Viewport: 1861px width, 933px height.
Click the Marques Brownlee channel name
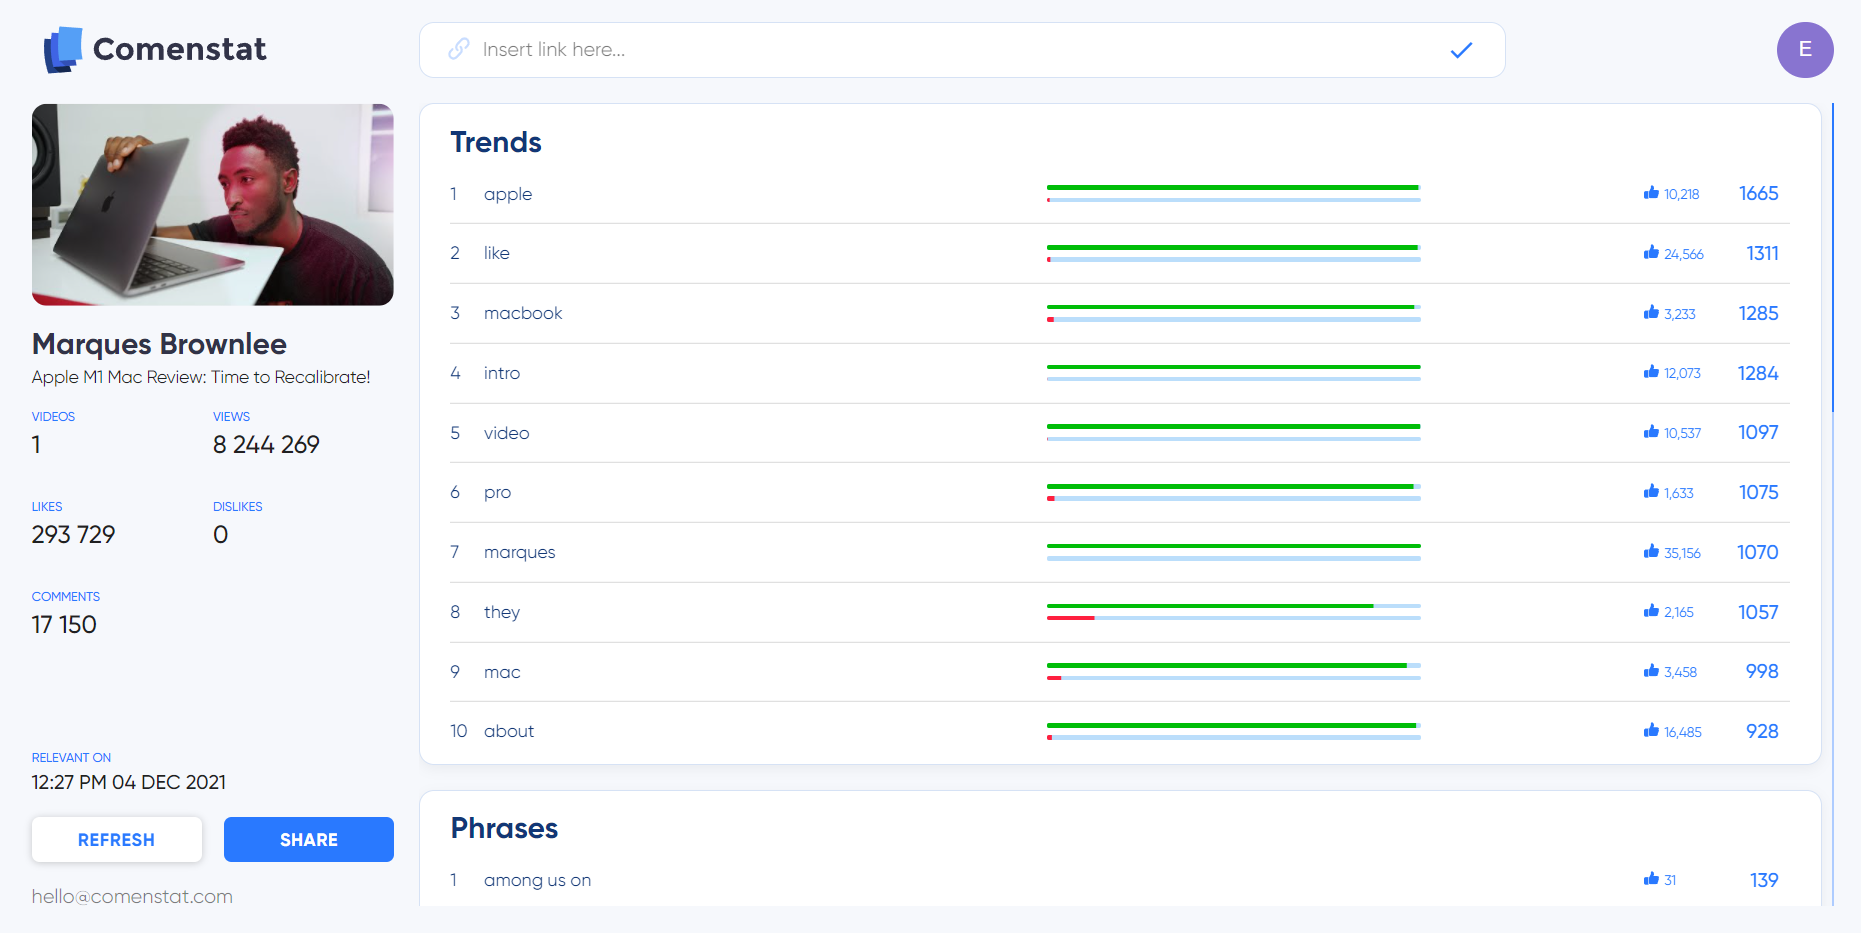pyautogui.click(x=159, y=344)
